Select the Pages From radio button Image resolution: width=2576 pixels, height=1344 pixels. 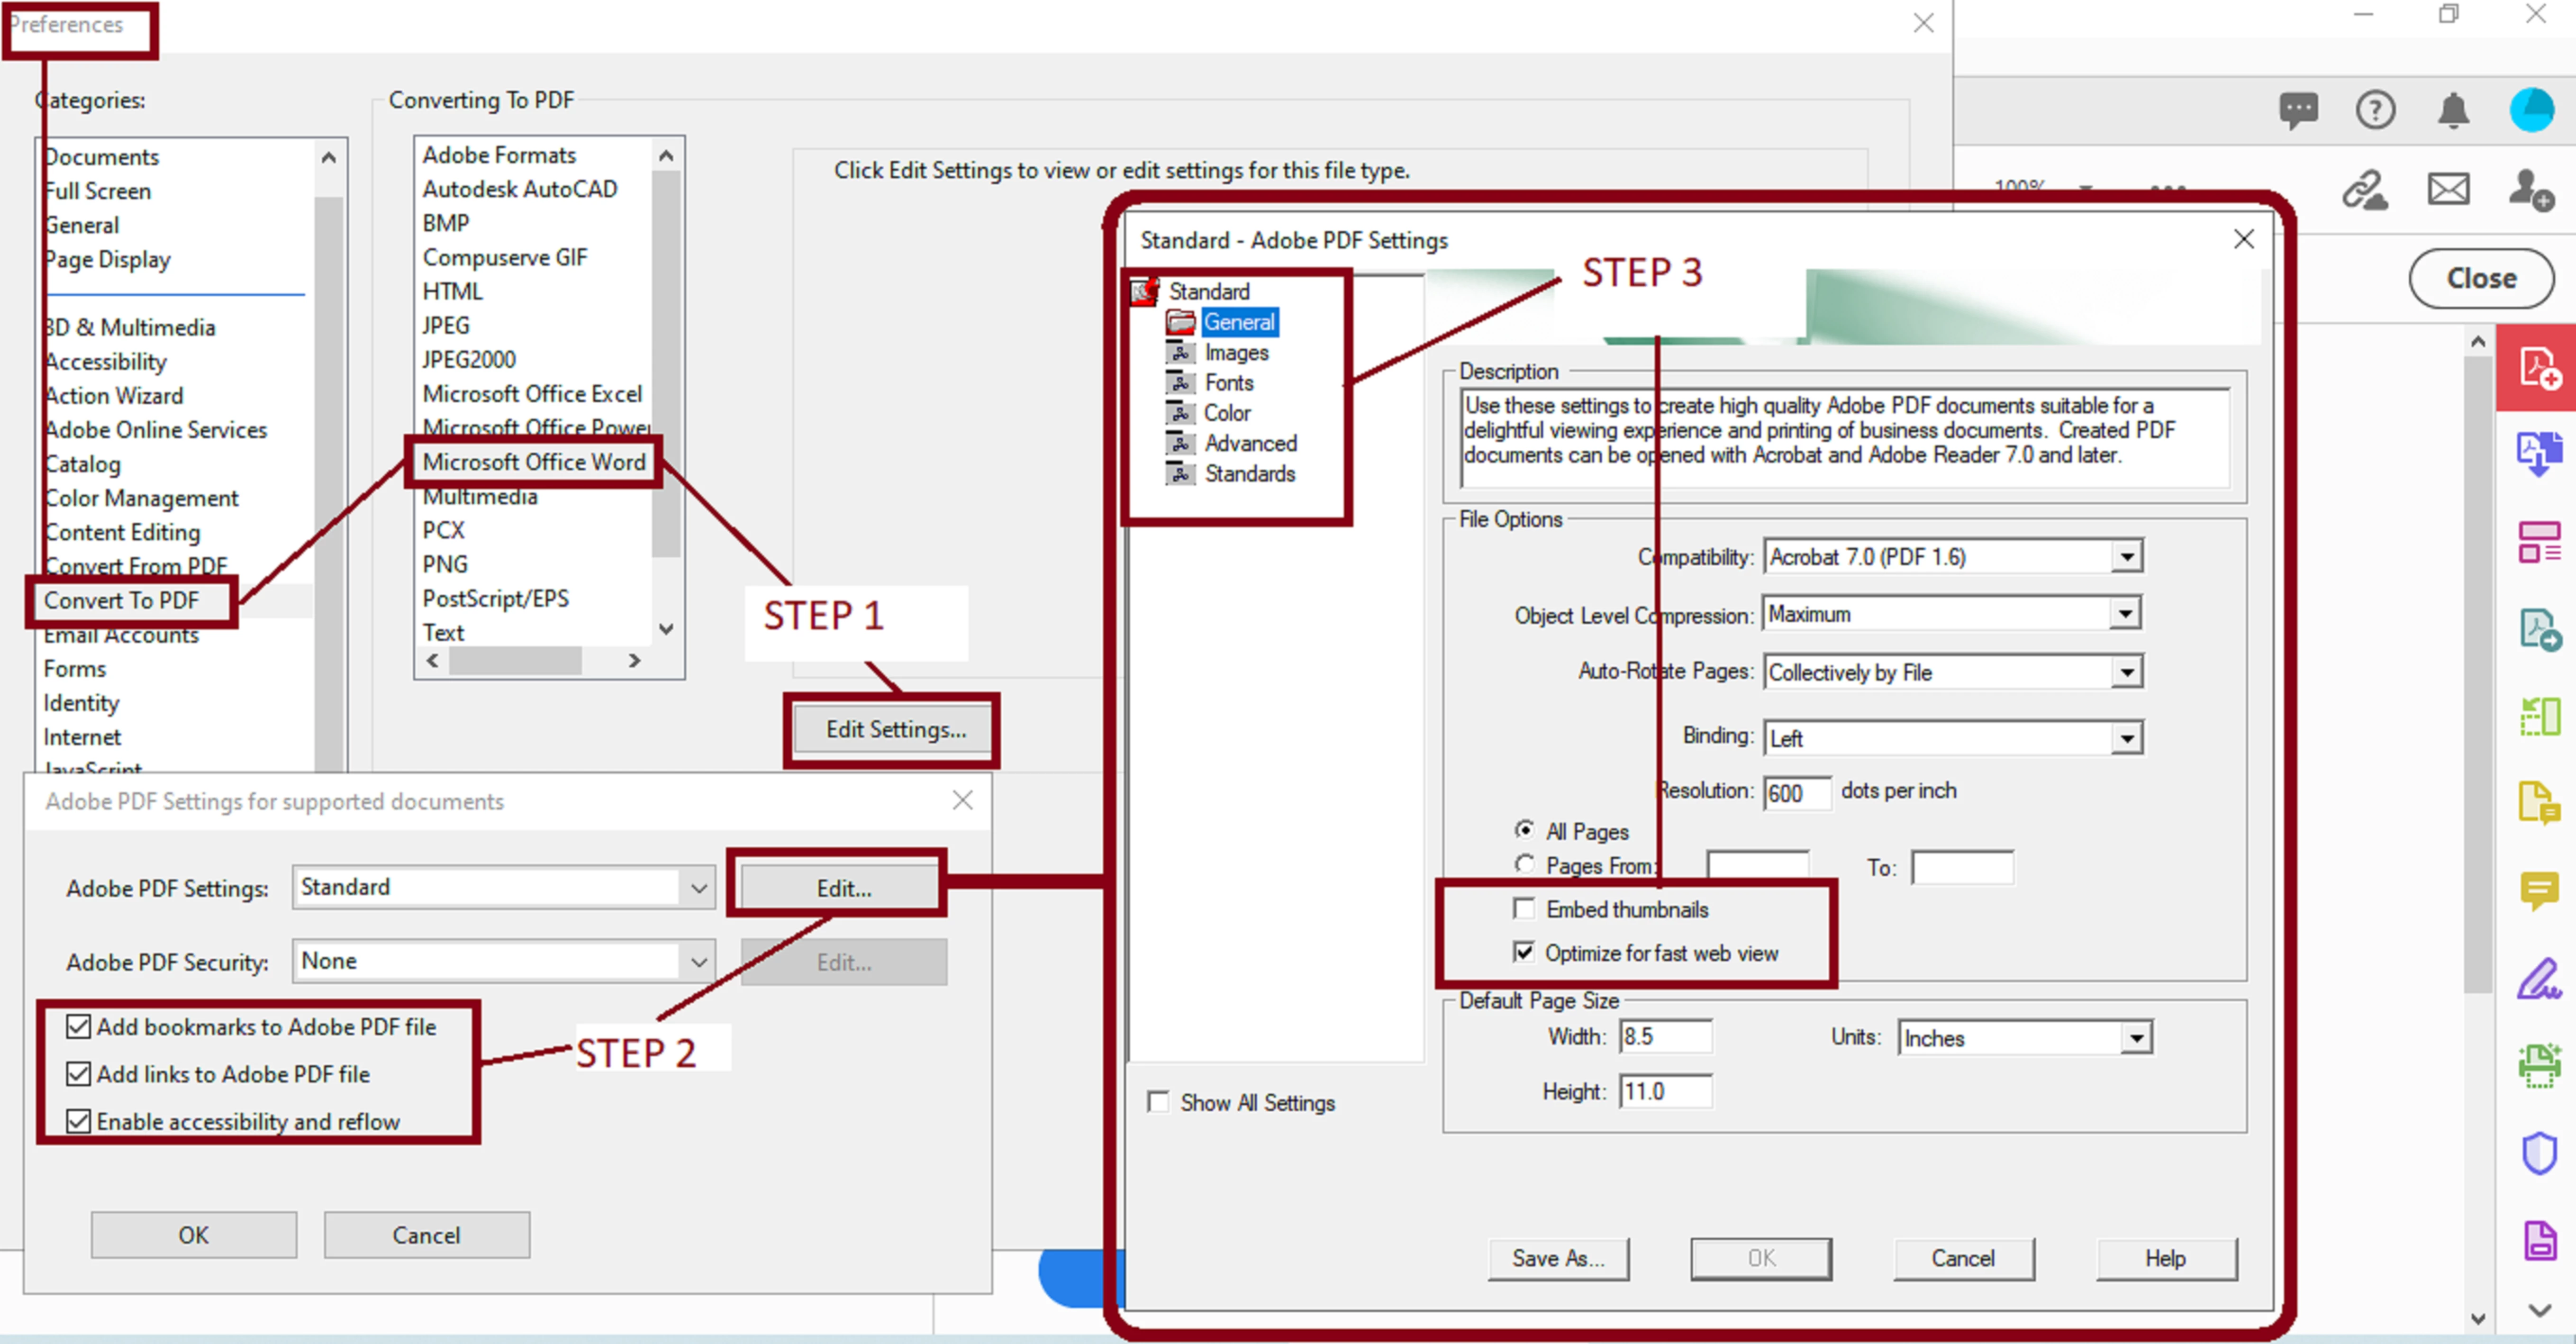(x=1524, y=864)
